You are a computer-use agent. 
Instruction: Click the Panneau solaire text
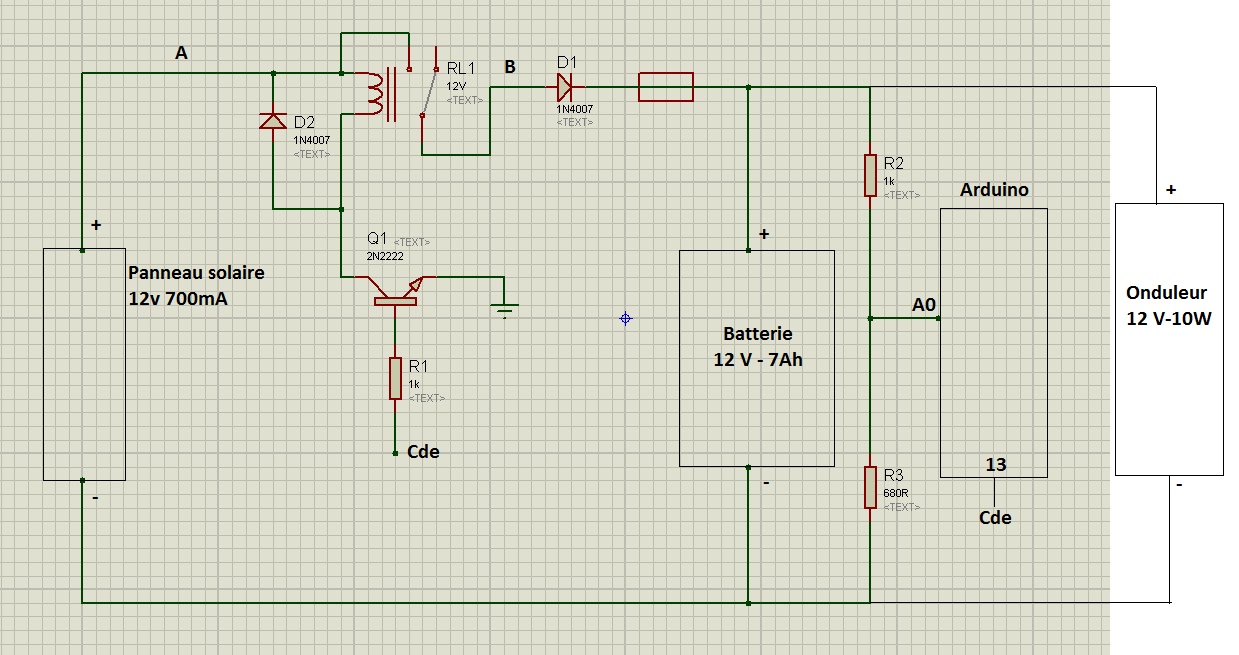click(197, 273)
